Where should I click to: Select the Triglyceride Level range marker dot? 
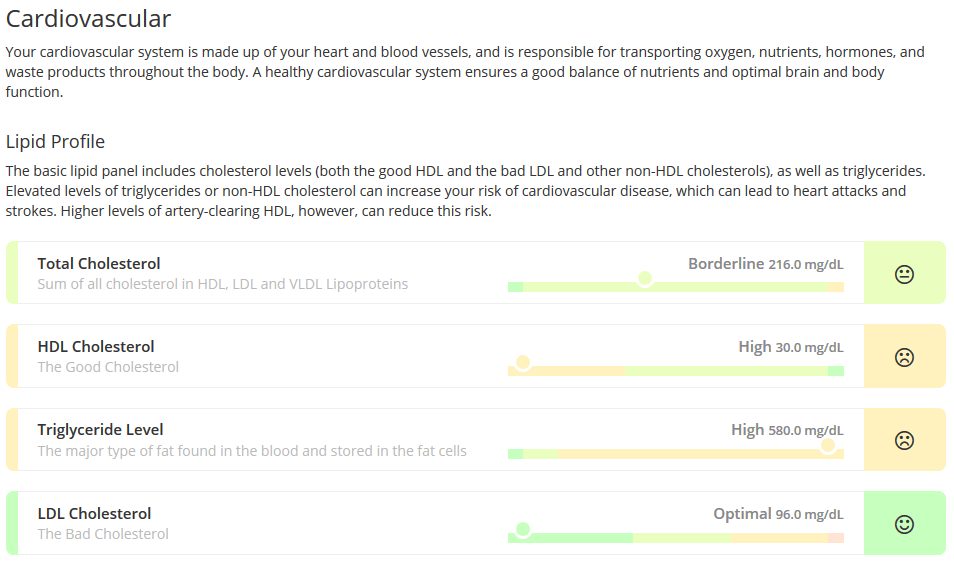(827, 446)
